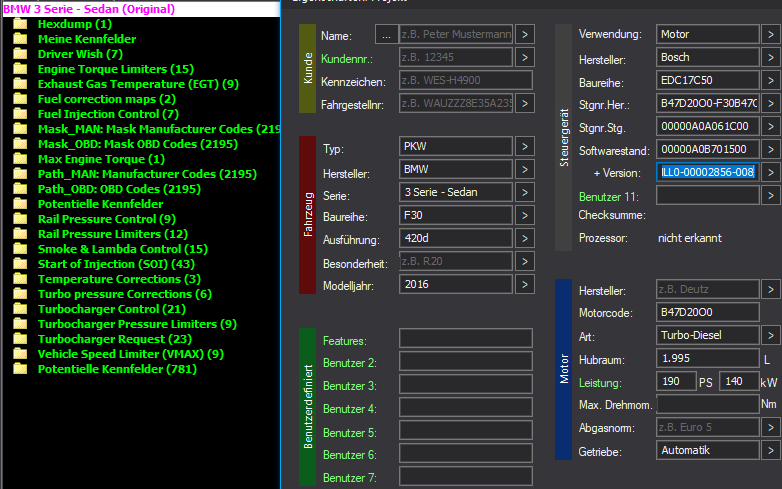Viewport: 782px width, 489px height.
Task: Click folder icon for Mask_MAN Manufacturer Codes
Action: coord(20,129)
